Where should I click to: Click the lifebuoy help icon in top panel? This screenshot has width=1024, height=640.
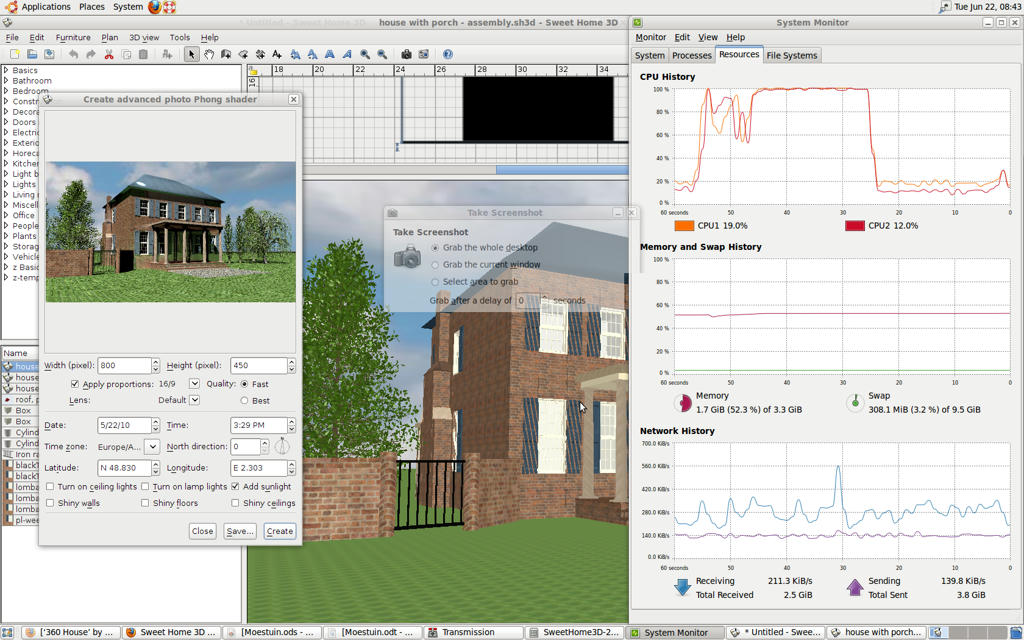coord(170,7)
